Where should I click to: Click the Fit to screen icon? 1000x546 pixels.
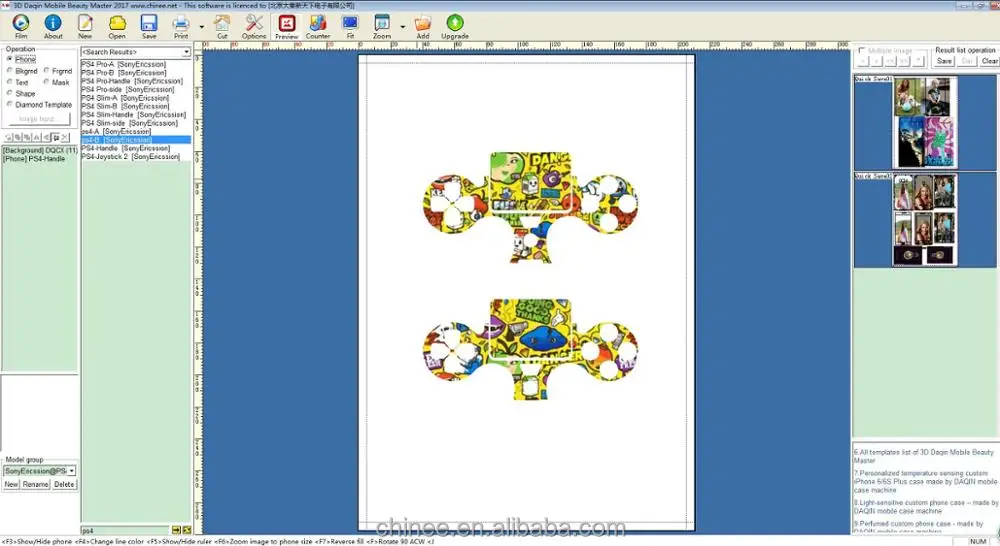coord(350,26)
